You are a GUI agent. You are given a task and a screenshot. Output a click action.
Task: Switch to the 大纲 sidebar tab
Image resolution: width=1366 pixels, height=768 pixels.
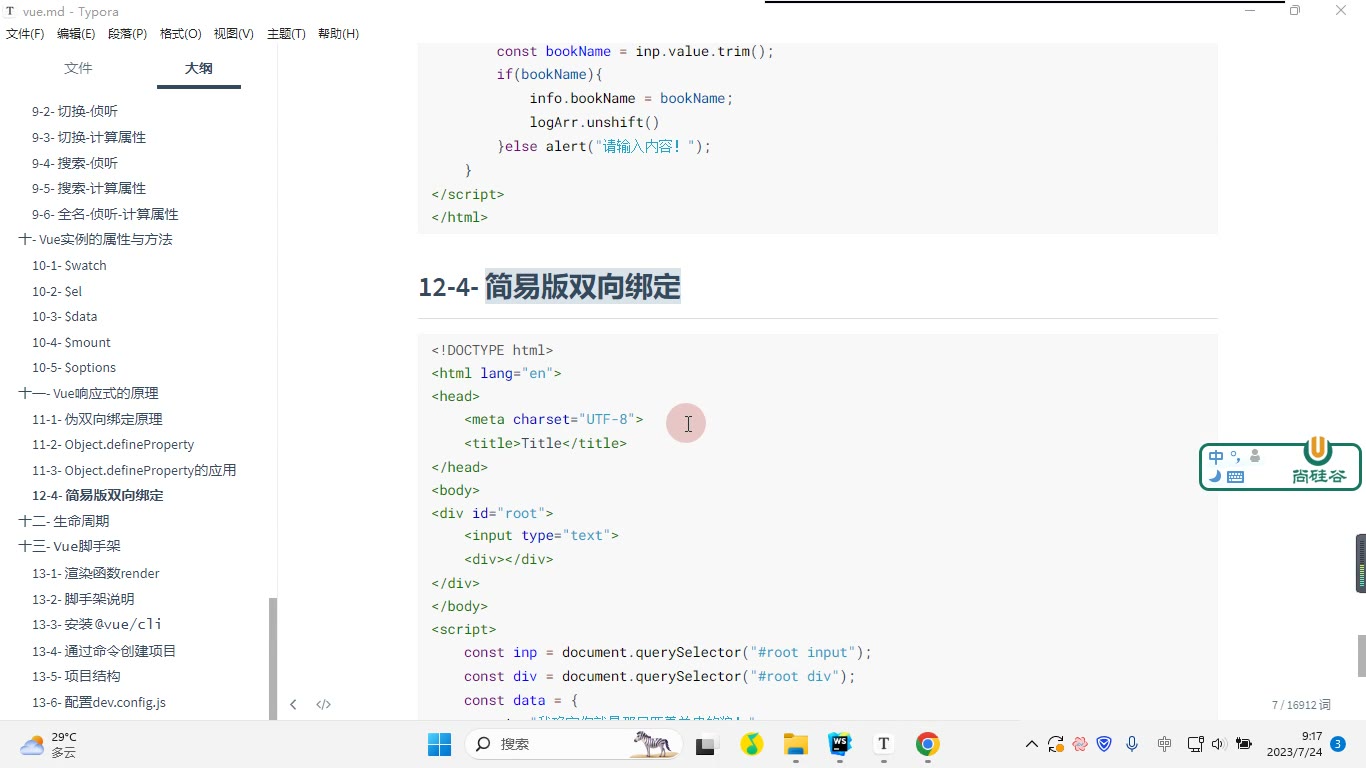(198, 68)
